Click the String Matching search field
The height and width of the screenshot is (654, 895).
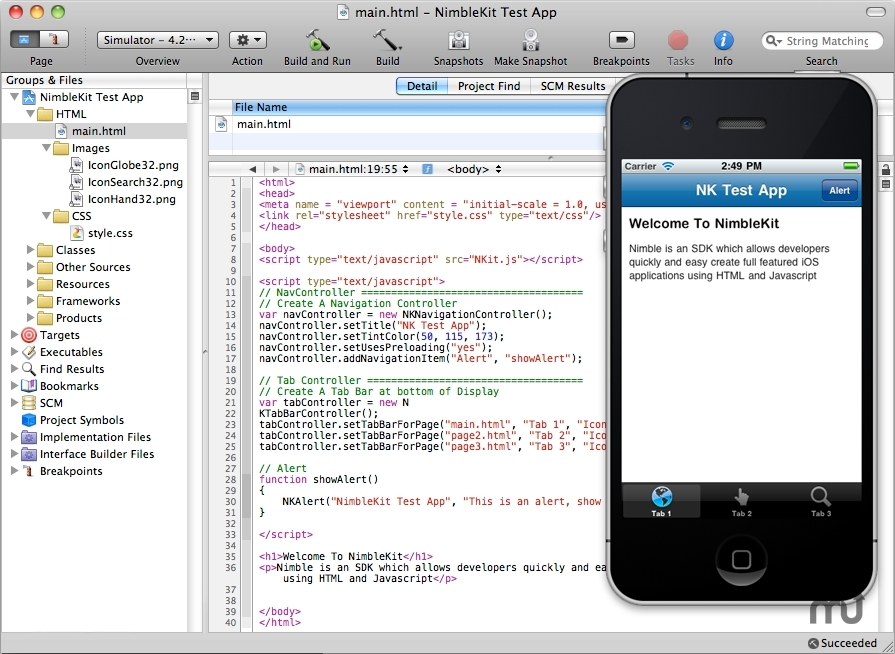(825, 41)
